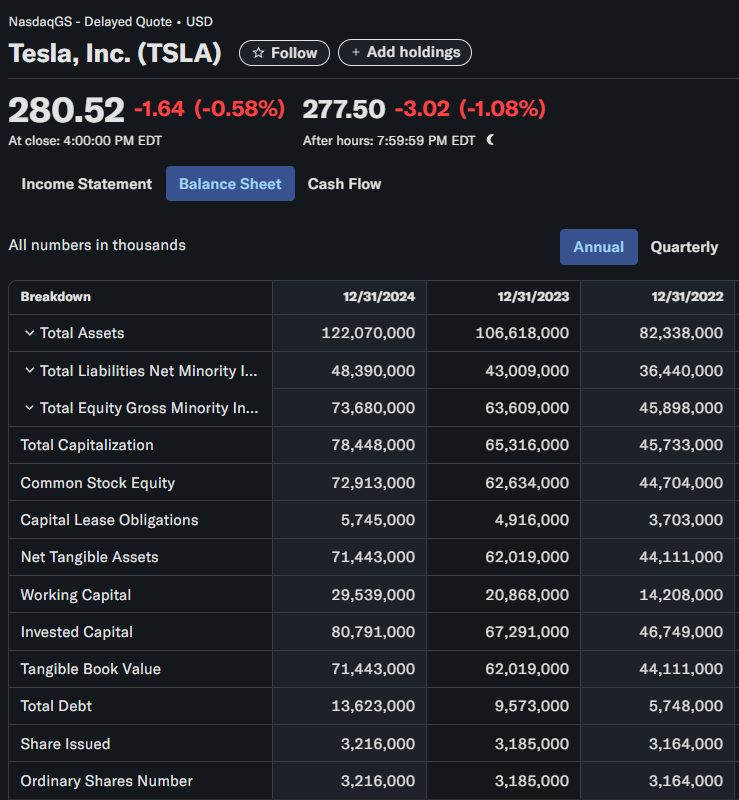Click the 12/31/2023 column header
The height and width of the screenshot is (800, 739).
pyautogui.click(x=533, y=297)
